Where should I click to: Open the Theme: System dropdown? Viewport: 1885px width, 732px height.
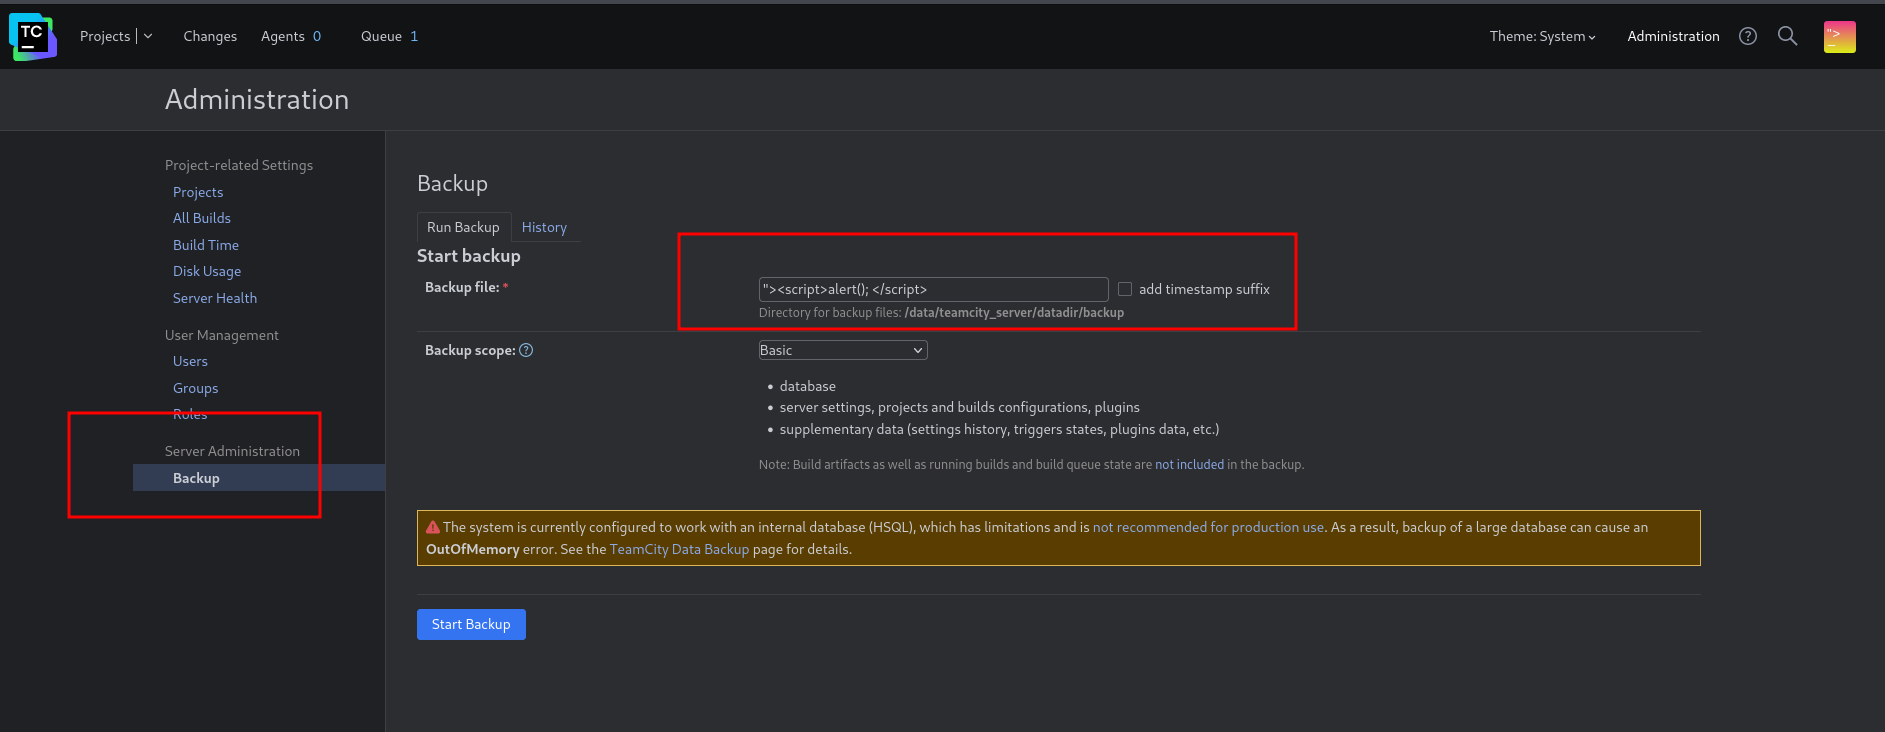point(1542,36)
